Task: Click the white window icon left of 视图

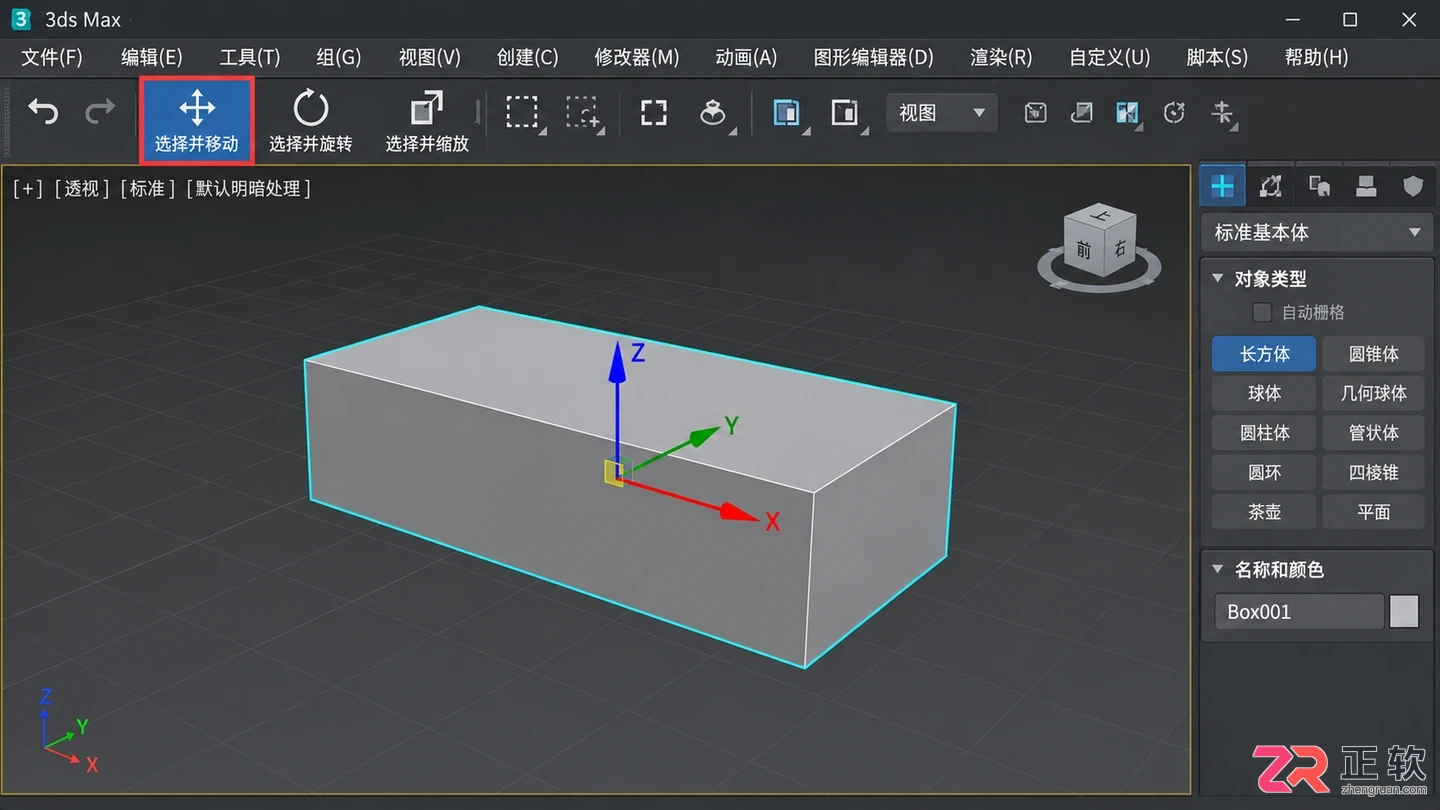Action: coord(846,112)
